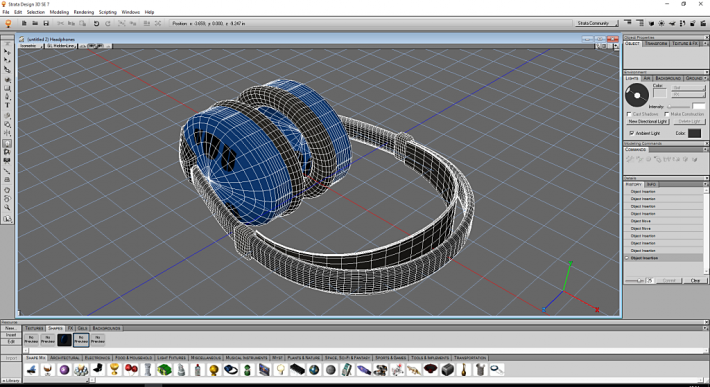This screenshot has width=710, height=387.
Task: Select the magnifier Zoom tool in left toolbar
Action: pyautogui.click(x=7, y=207)
